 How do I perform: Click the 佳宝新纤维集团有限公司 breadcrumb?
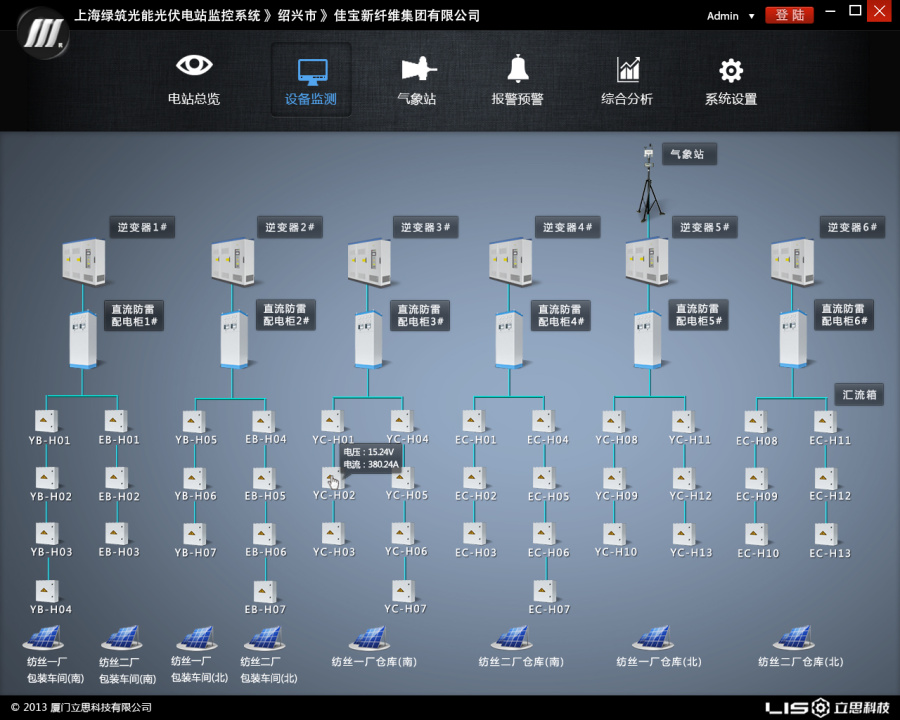[x=407, y=16]
